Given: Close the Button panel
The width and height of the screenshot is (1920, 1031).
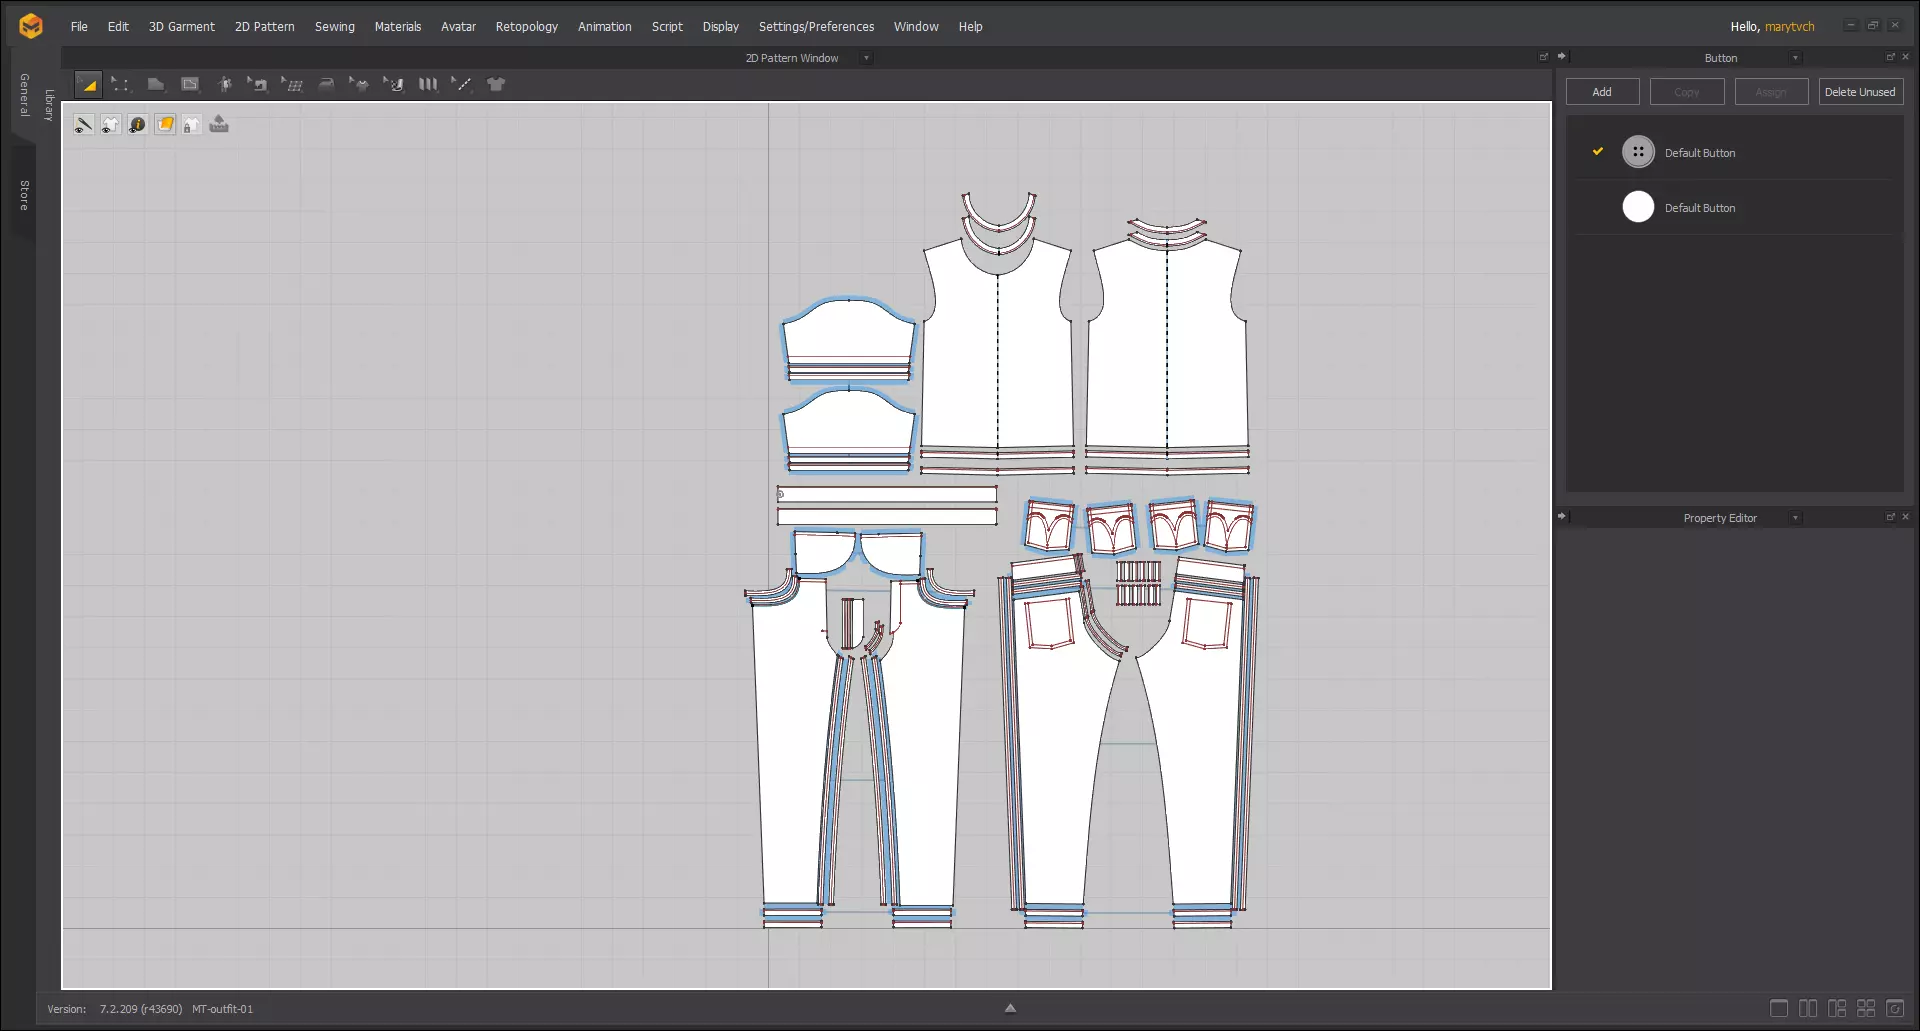Looking at the screenshot, I should tap(1905, 57).
